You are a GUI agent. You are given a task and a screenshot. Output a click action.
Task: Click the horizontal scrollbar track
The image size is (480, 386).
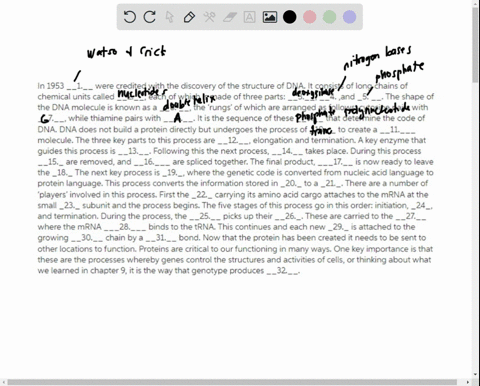(x=233, y=382)
